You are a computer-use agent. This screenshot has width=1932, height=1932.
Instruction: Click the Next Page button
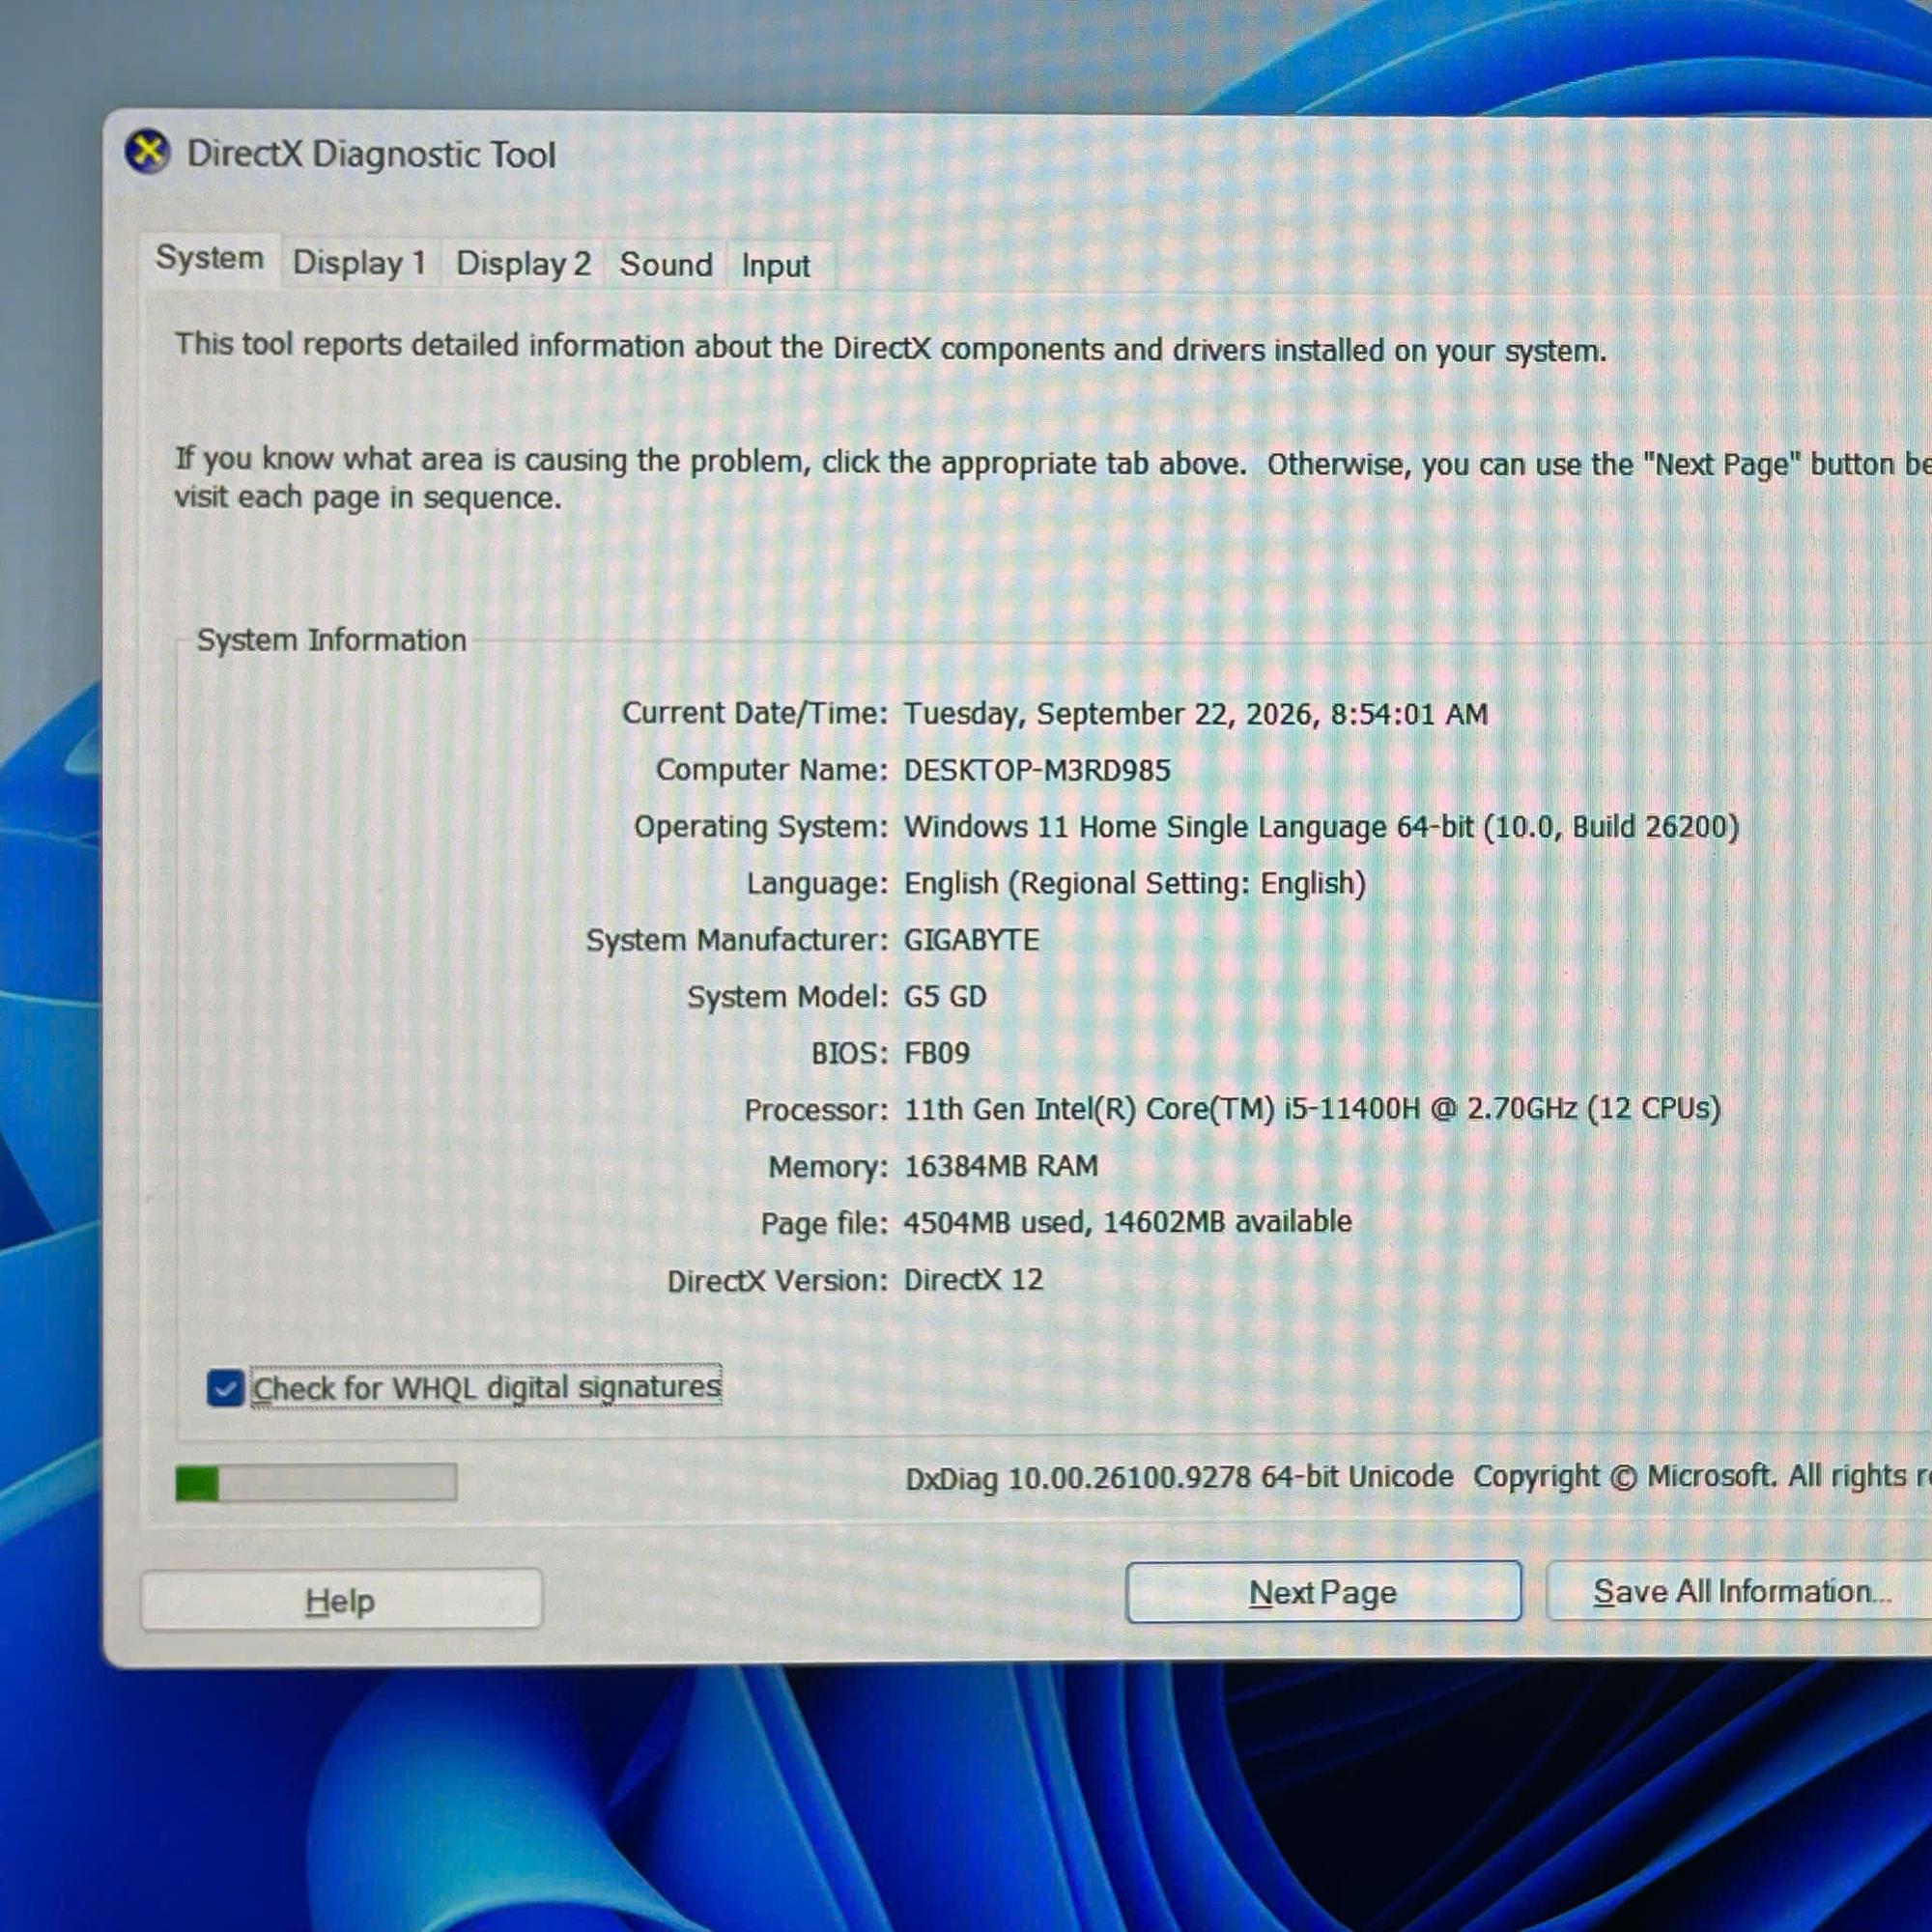coord(1323,1592)
